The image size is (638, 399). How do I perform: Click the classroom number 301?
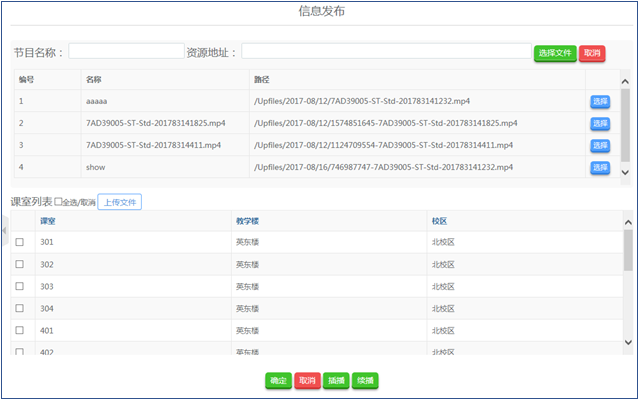click(47, 242)
